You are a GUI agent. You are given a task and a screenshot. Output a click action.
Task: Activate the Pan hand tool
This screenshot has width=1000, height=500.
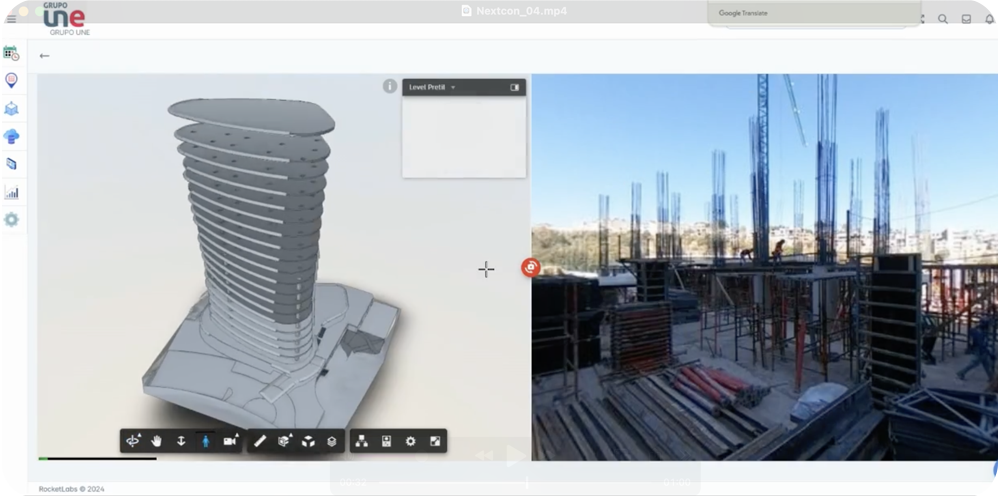tap(157, 441)
